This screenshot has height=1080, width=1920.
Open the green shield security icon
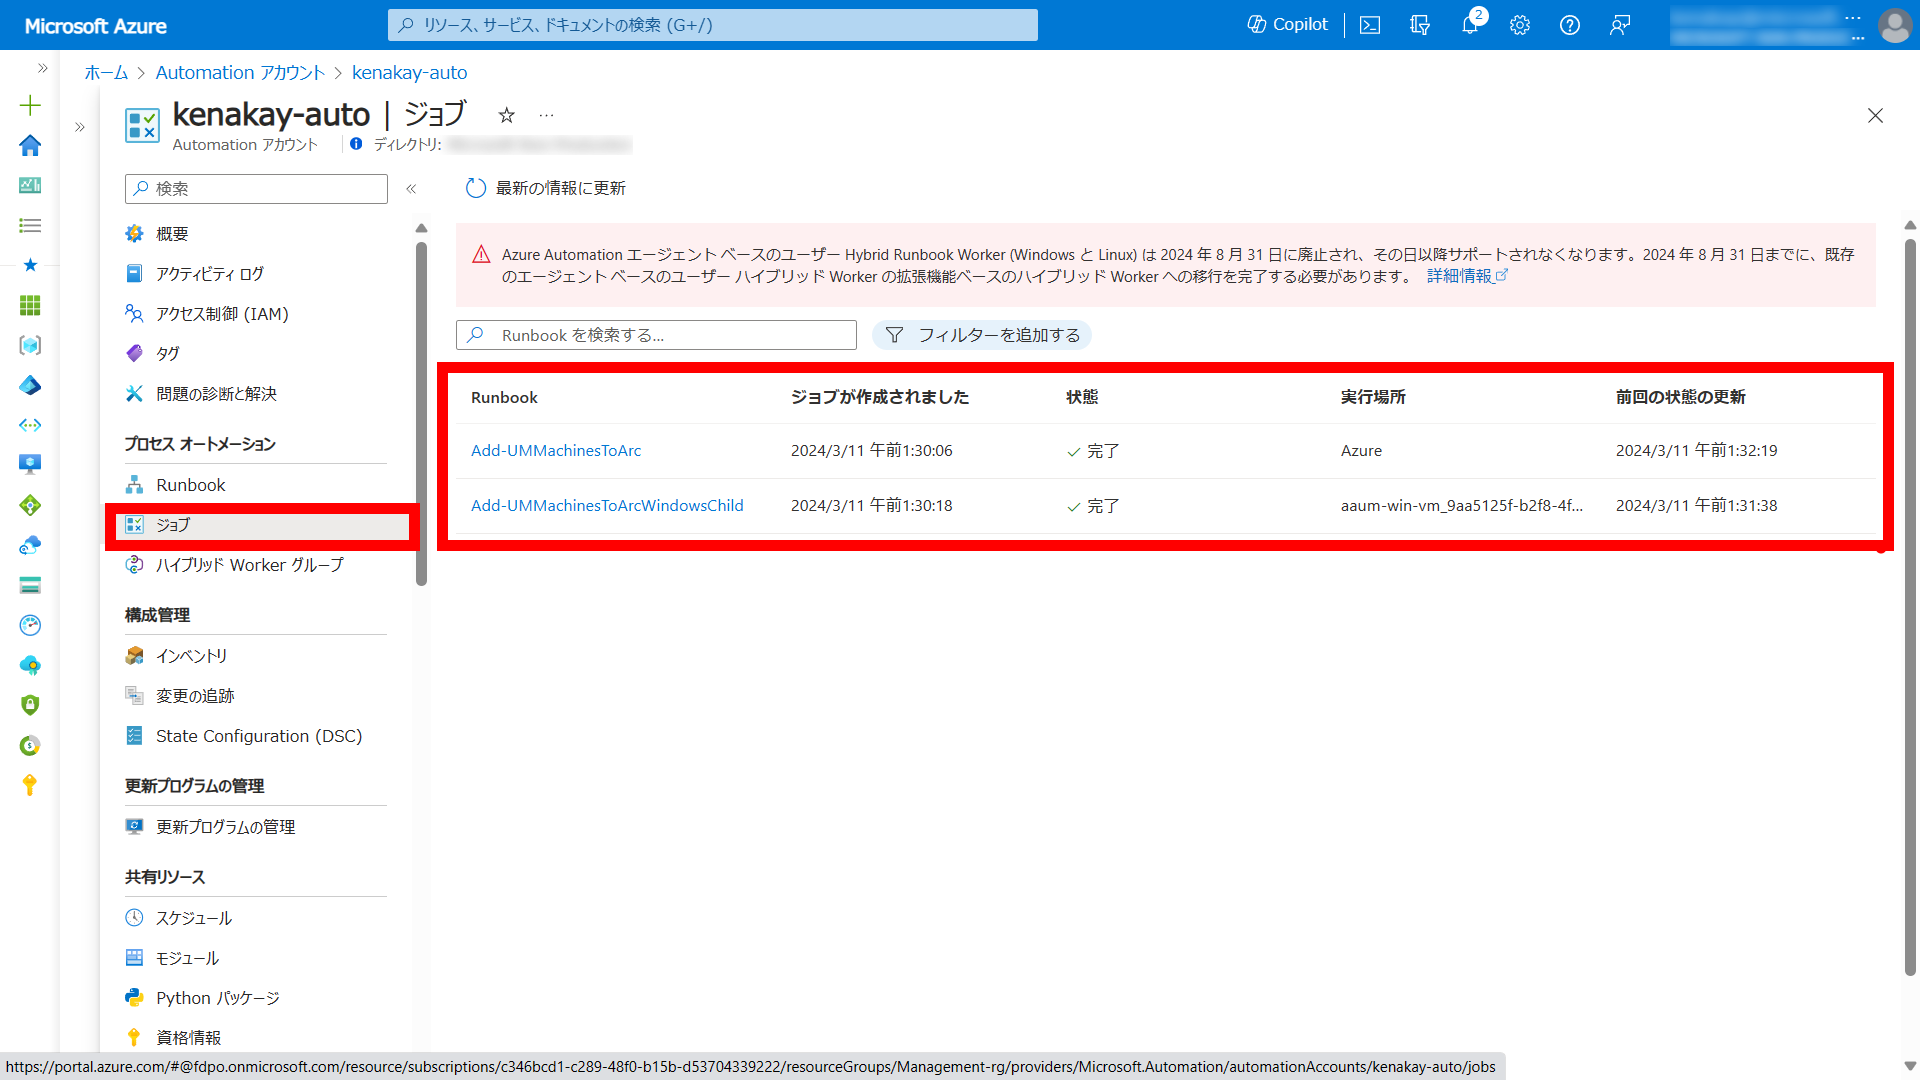30,705
